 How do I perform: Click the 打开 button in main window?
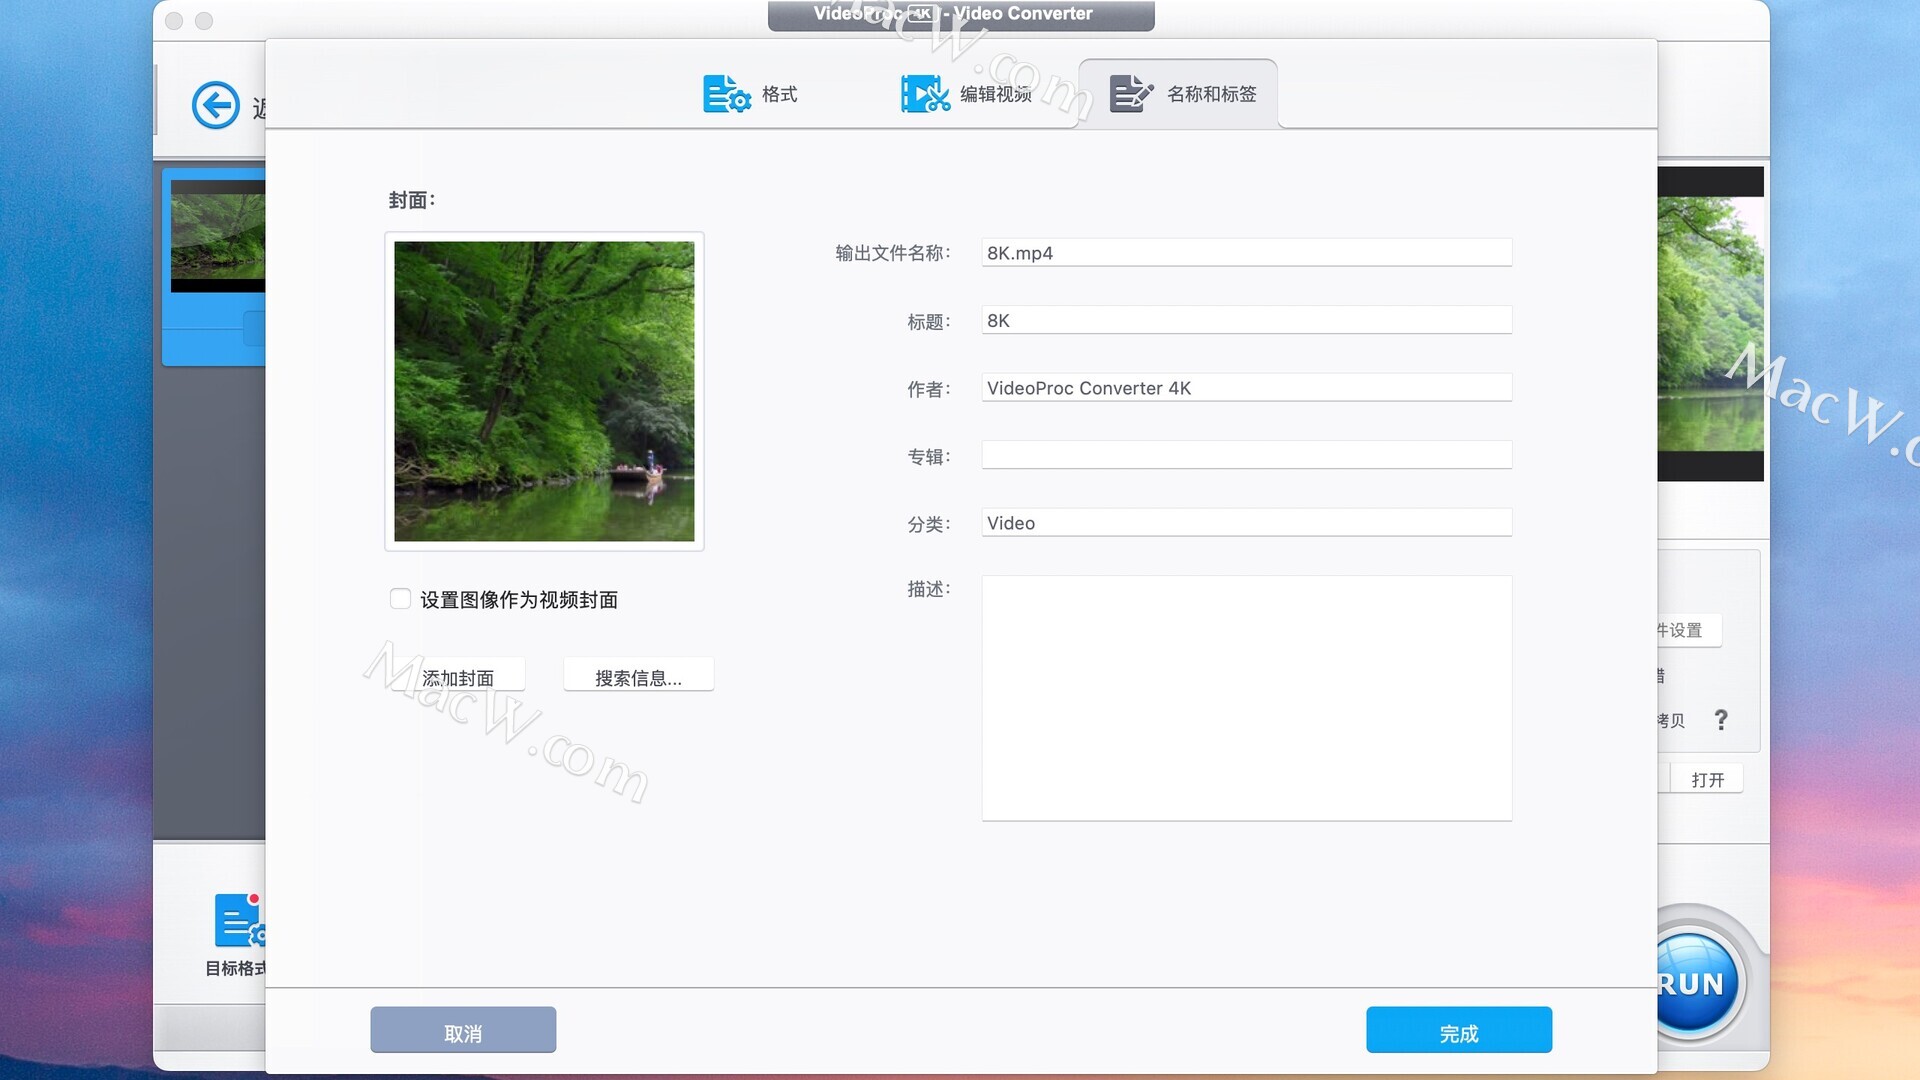point(1707,779)
